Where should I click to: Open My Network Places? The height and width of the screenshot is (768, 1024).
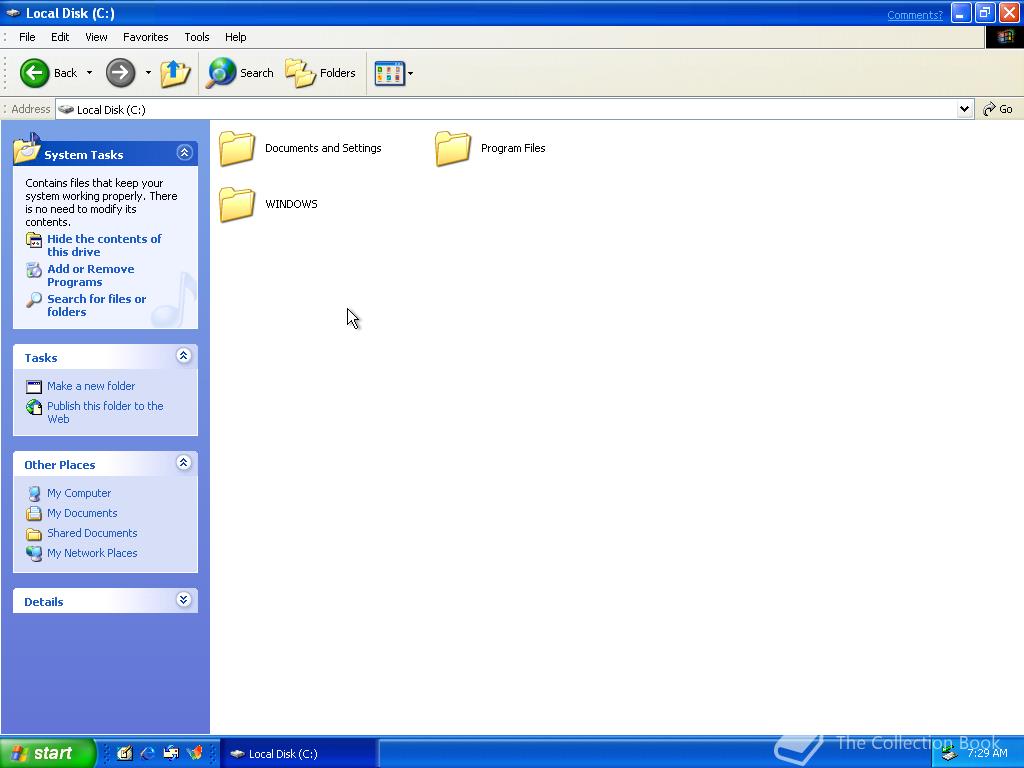coord(82,553)
